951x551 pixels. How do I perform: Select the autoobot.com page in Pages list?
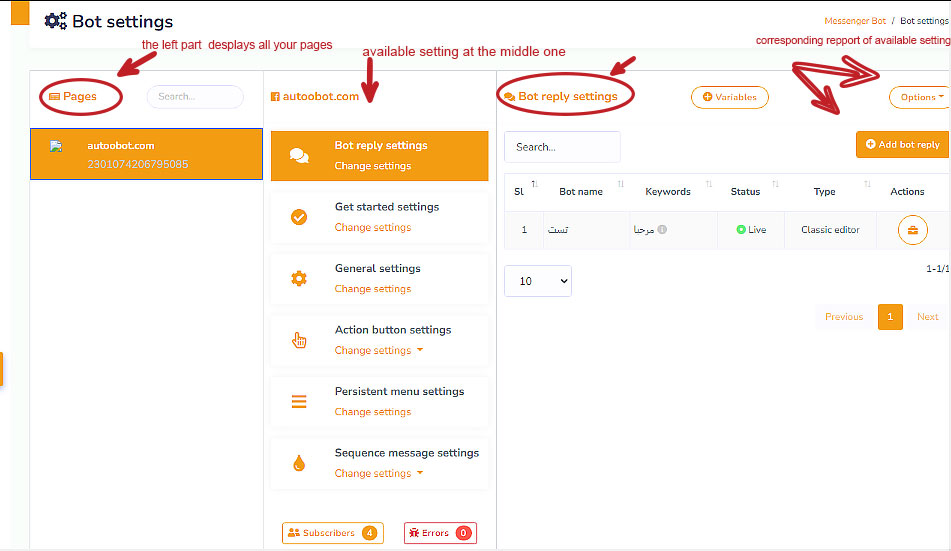[x=146, y=154]
